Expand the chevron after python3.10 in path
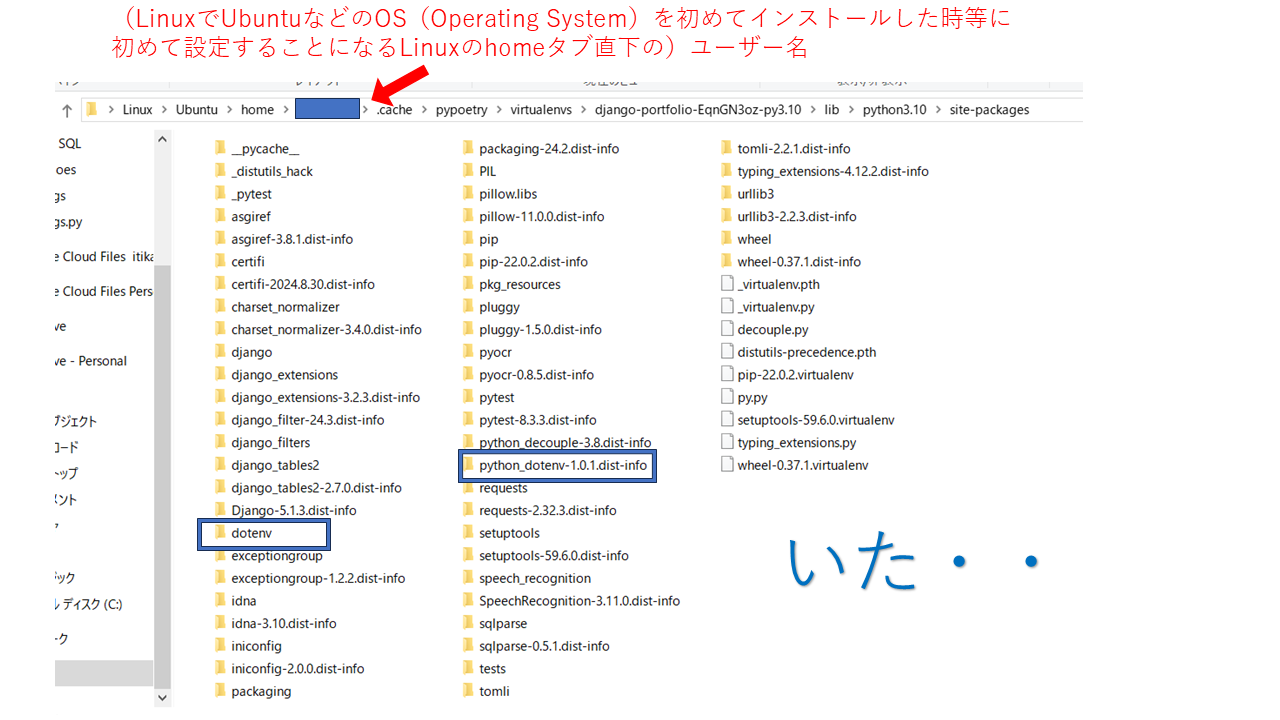Viewport: 1280px width, 720px height. tap(938, 110)
